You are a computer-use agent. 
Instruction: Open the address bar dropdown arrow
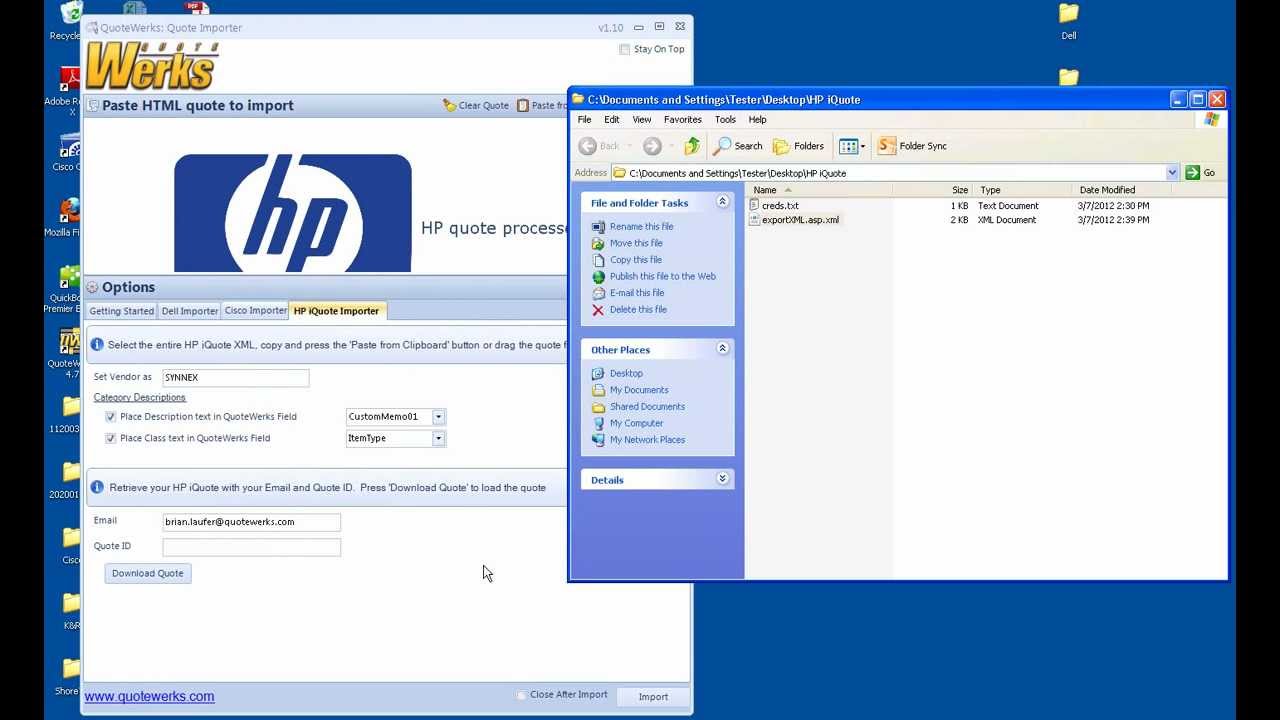click(1172, 173)
